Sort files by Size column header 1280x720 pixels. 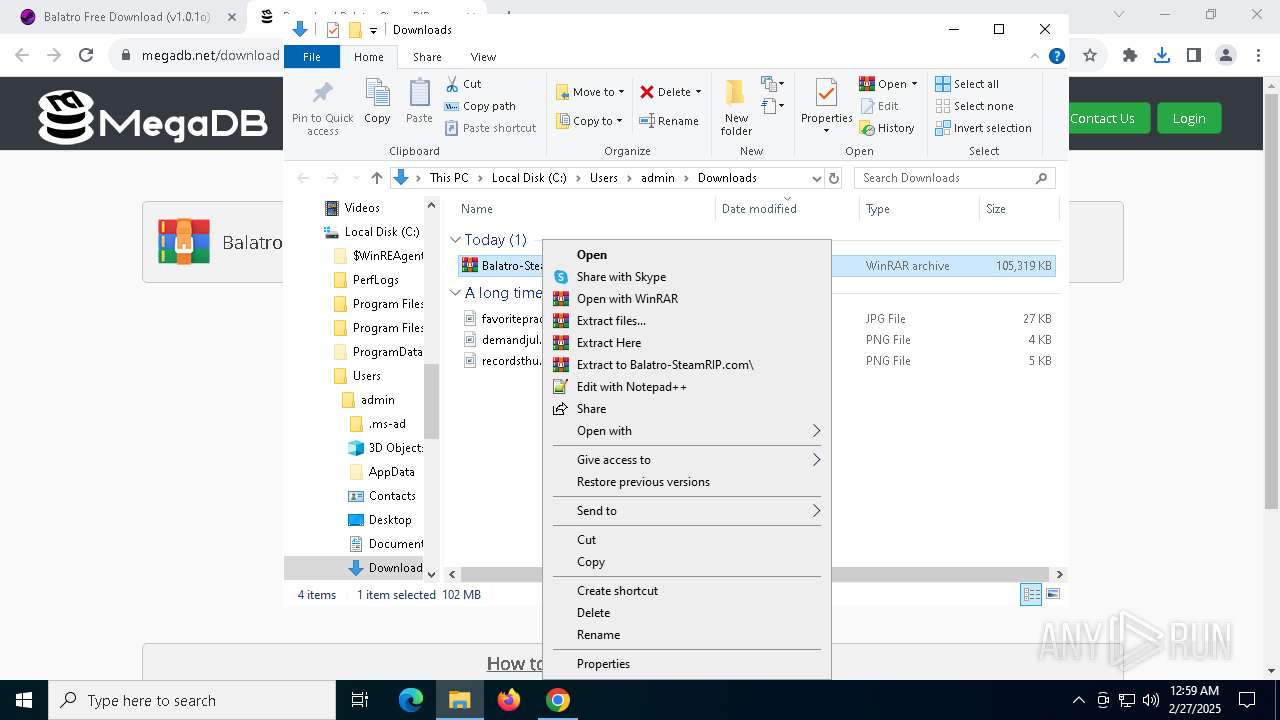click(1018, 209)
